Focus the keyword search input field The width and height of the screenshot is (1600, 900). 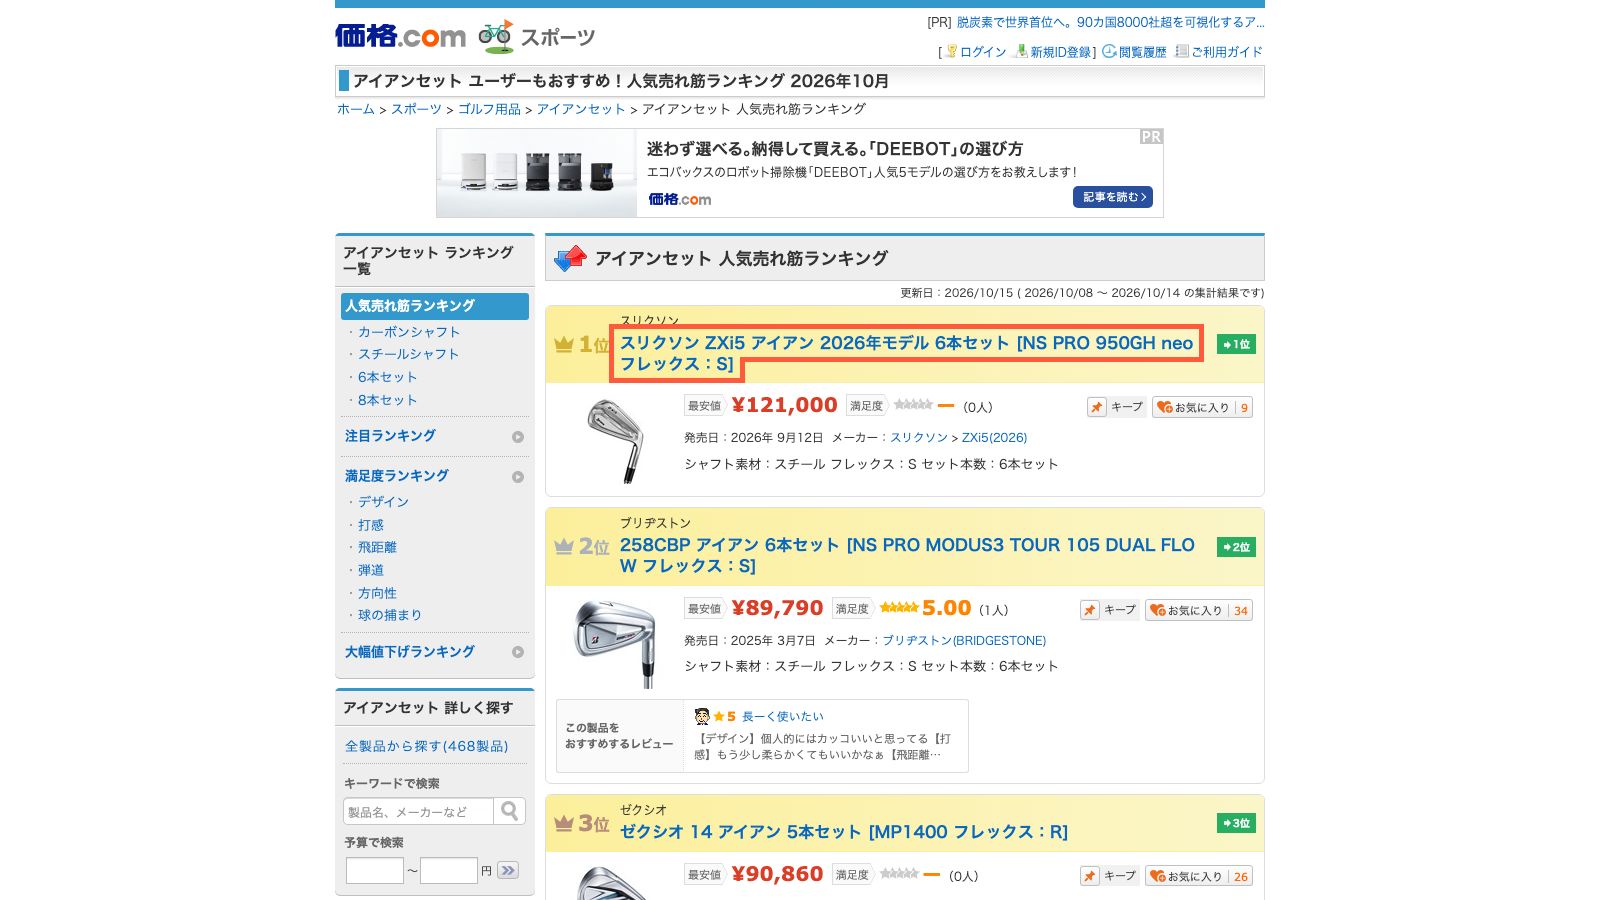pos(418,811)
